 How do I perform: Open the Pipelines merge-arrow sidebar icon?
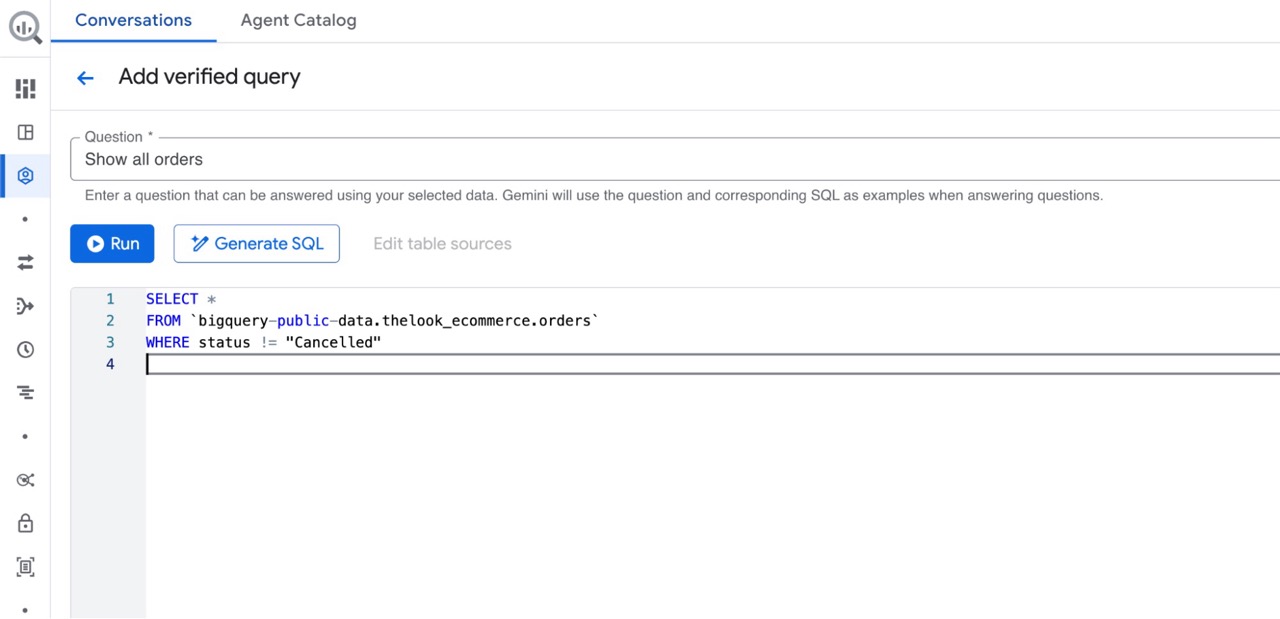pyautogui.click(x=25, y=306)
